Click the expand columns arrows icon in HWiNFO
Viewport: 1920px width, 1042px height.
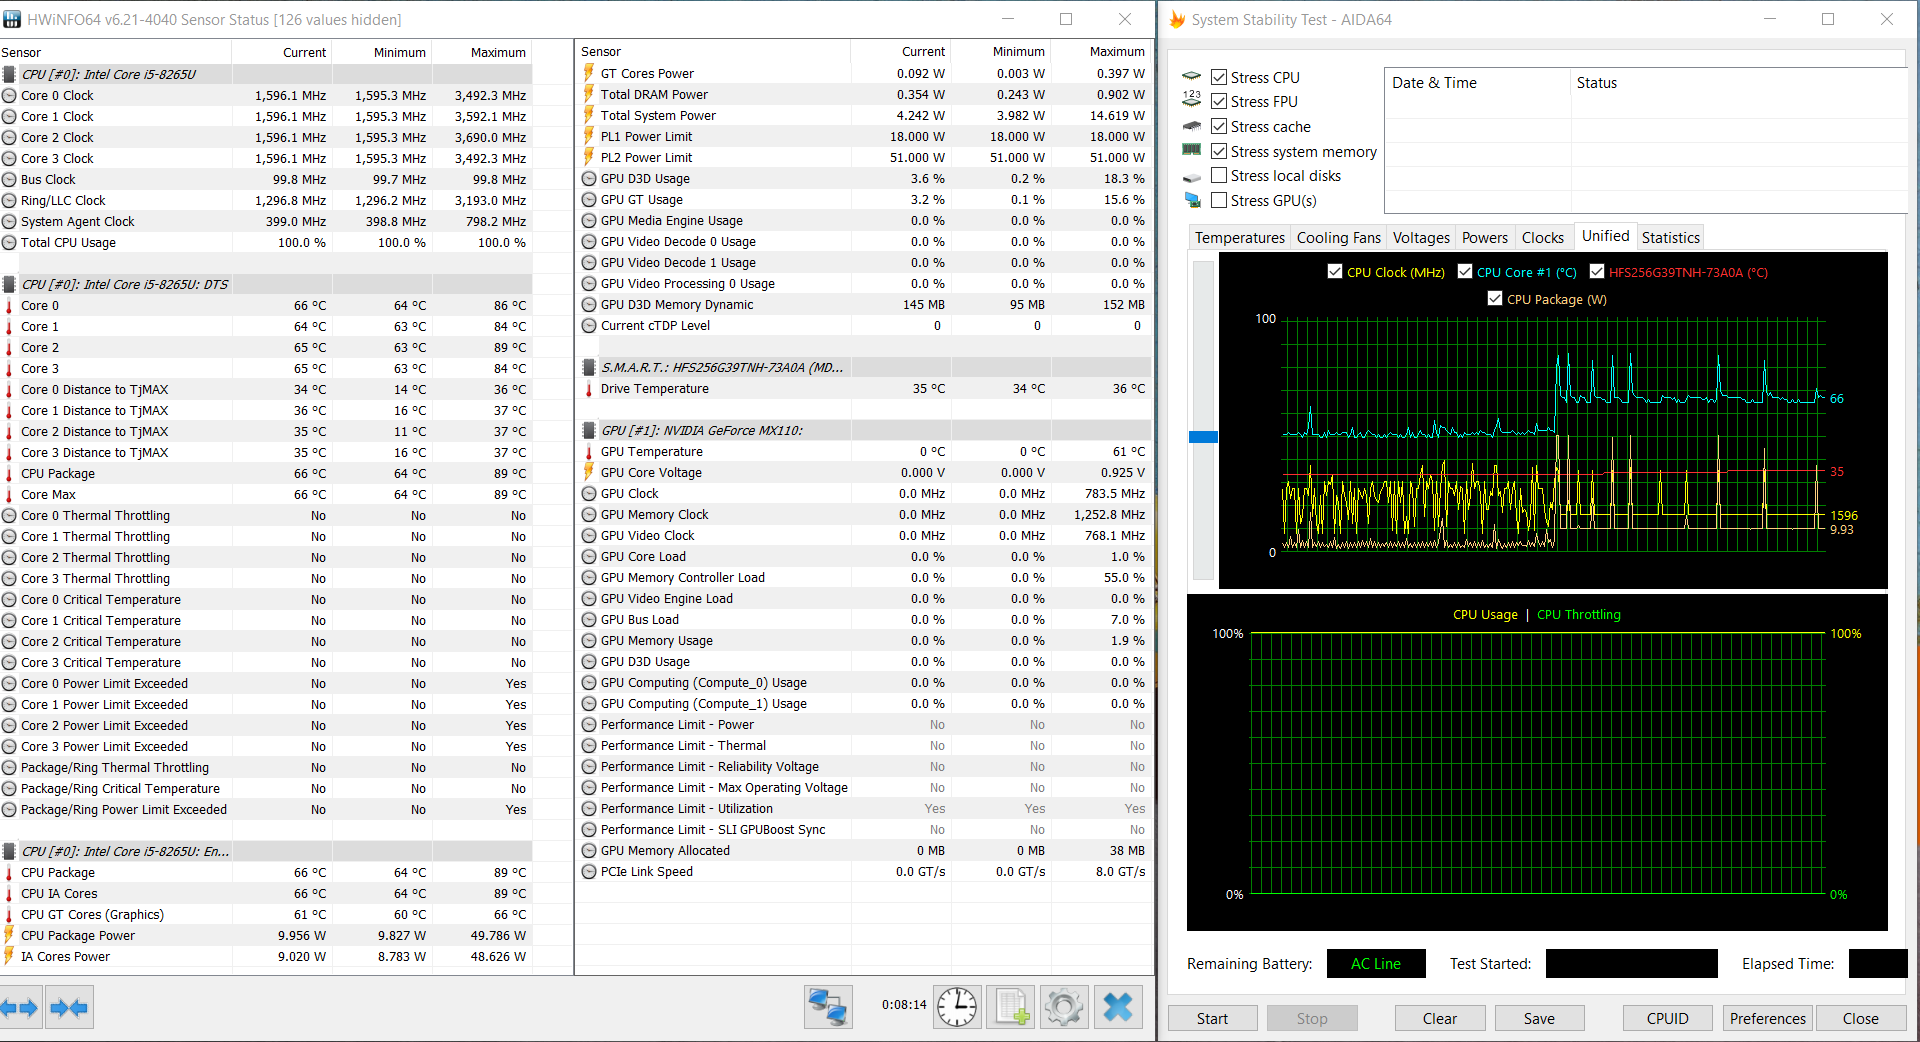[x=20, y=1007]
